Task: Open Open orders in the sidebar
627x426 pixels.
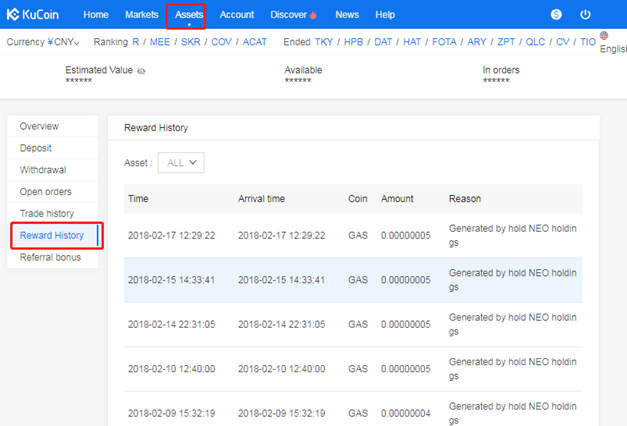Action: point(53,192)
